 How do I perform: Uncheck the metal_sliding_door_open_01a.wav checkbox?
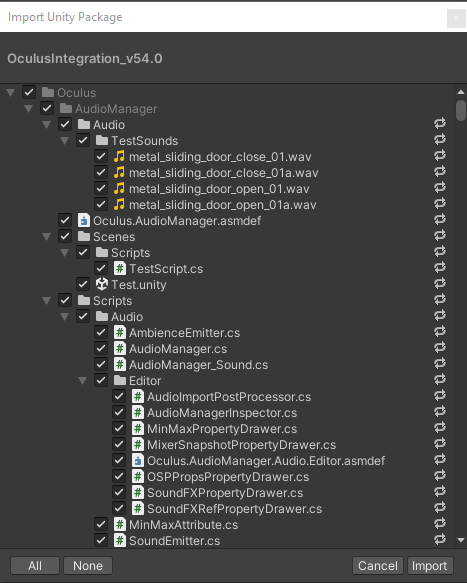click(x=101, y=204)
